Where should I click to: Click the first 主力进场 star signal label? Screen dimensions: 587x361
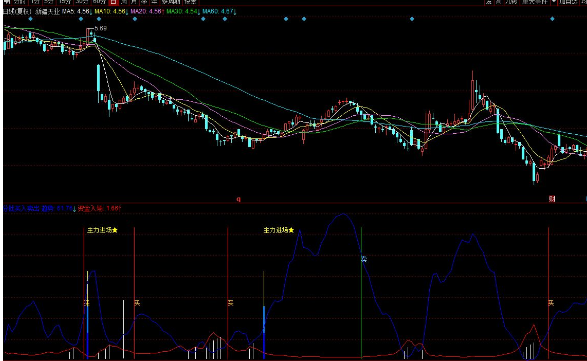[x=102, y=230]
